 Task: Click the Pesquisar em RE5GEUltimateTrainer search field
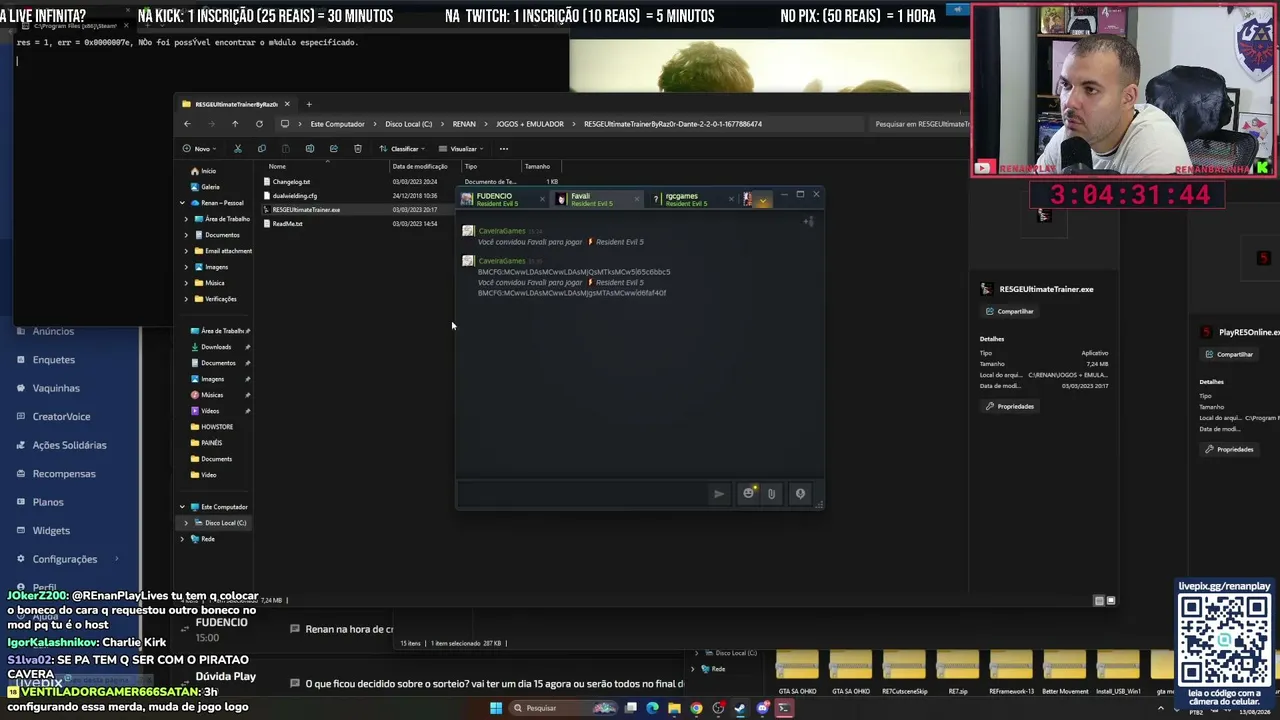(x=920, y=124)
